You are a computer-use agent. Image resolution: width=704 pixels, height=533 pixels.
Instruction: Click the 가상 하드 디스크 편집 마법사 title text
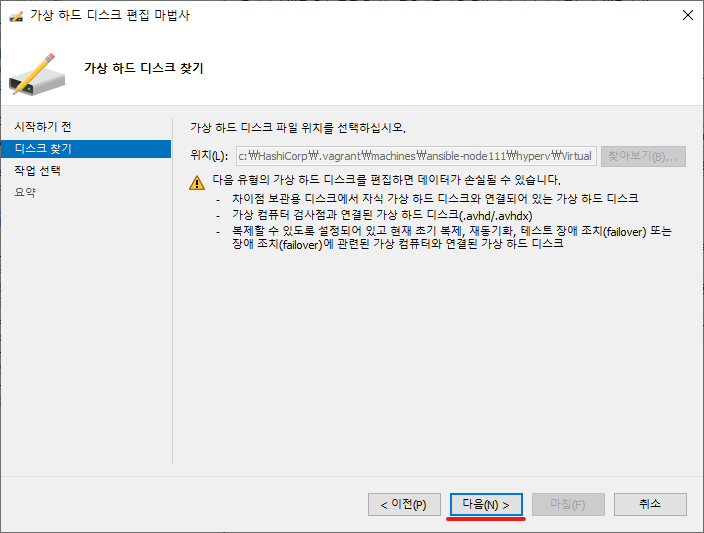[x=110, y=15]
